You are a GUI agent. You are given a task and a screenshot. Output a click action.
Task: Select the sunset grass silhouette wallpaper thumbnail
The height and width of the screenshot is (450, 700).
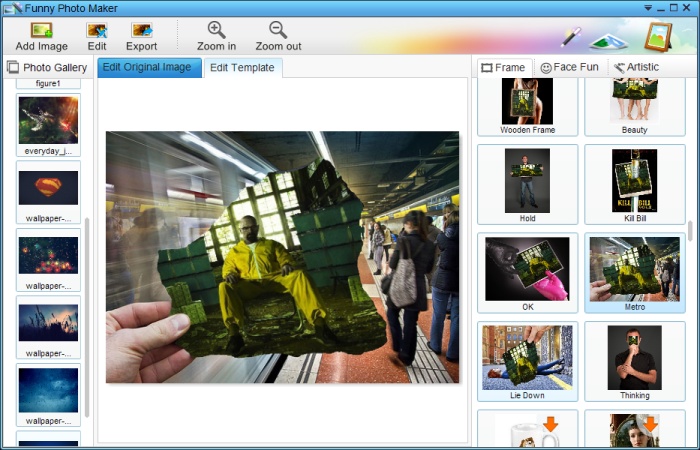[48, 327]
